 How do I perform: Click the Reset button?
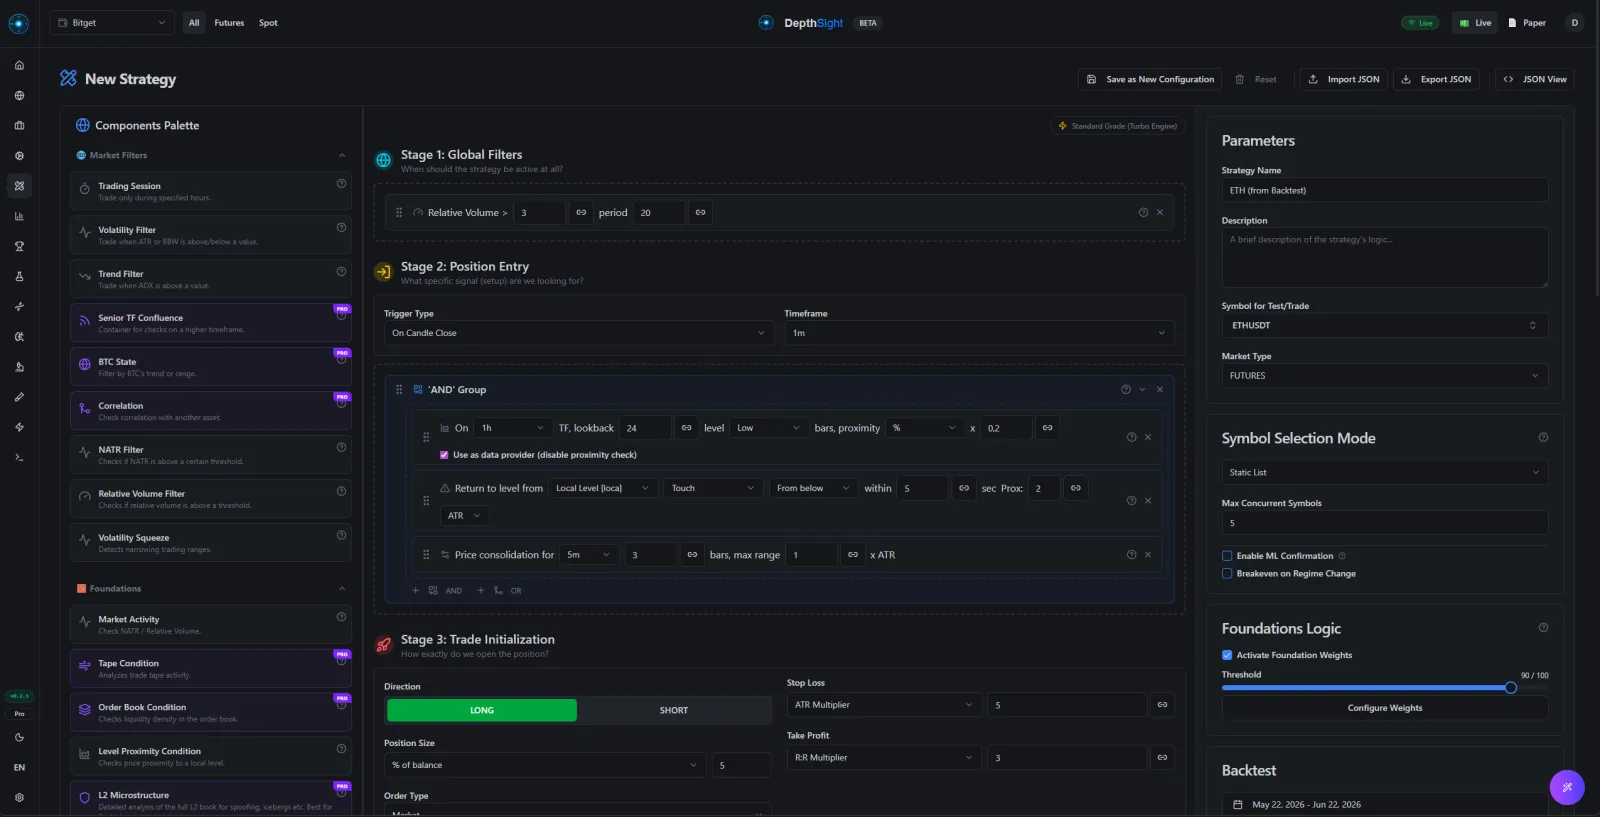click(1256, 79)
